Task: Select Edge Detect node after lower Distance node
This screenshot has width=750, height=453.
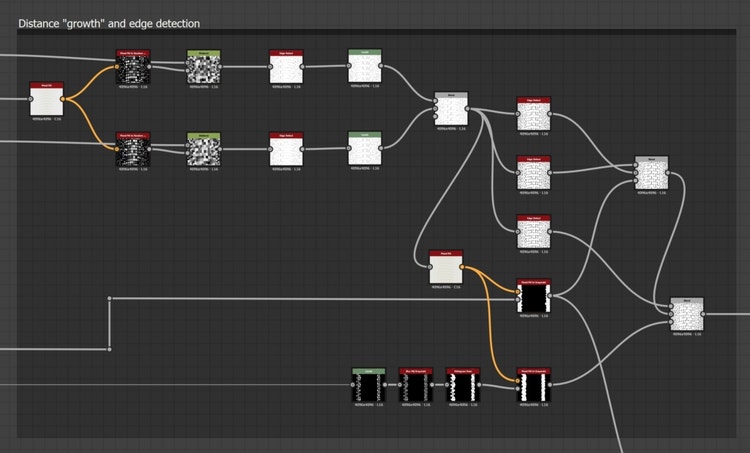Action: point(286,149)
